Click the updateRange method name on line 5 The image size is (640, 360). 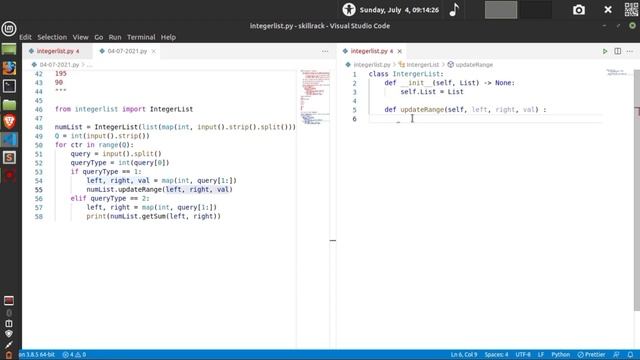click(422, 110)
